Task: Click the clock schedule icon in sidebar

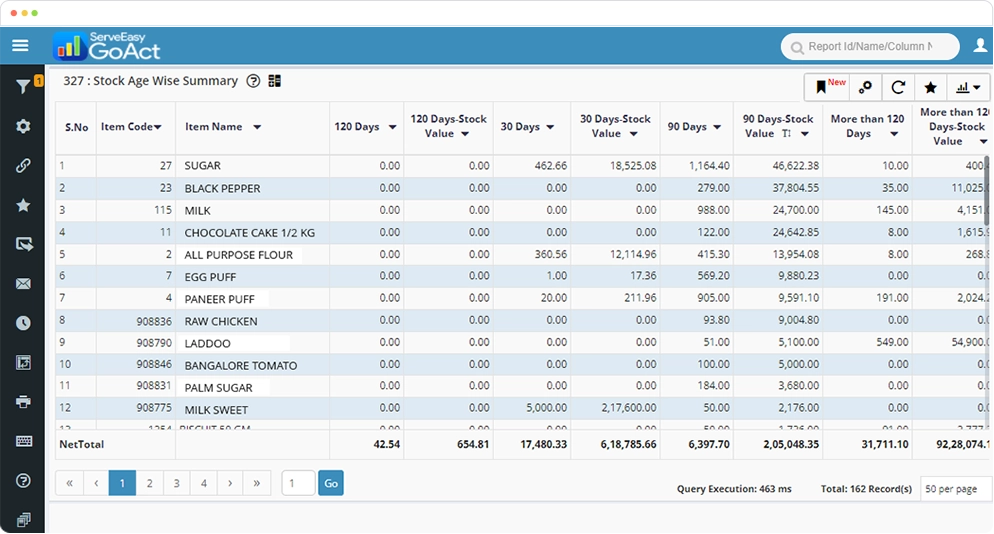Action: (x=23, y=323)
